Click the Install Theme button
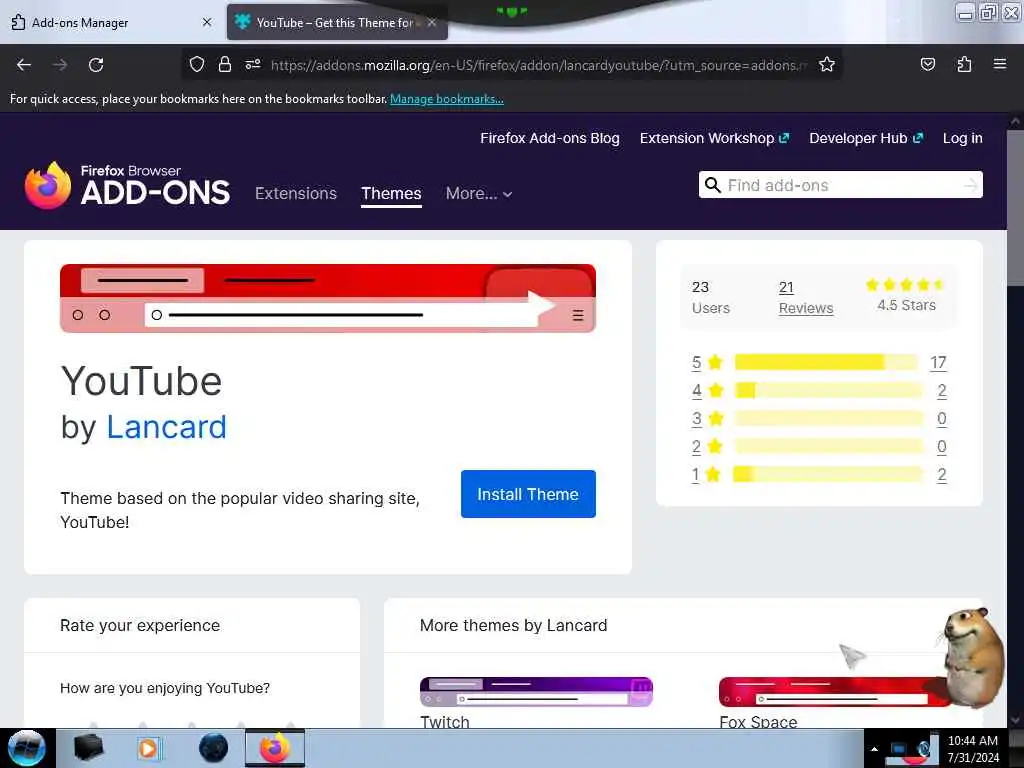Viewport: 1024px width, 768px height. point(528,494)
